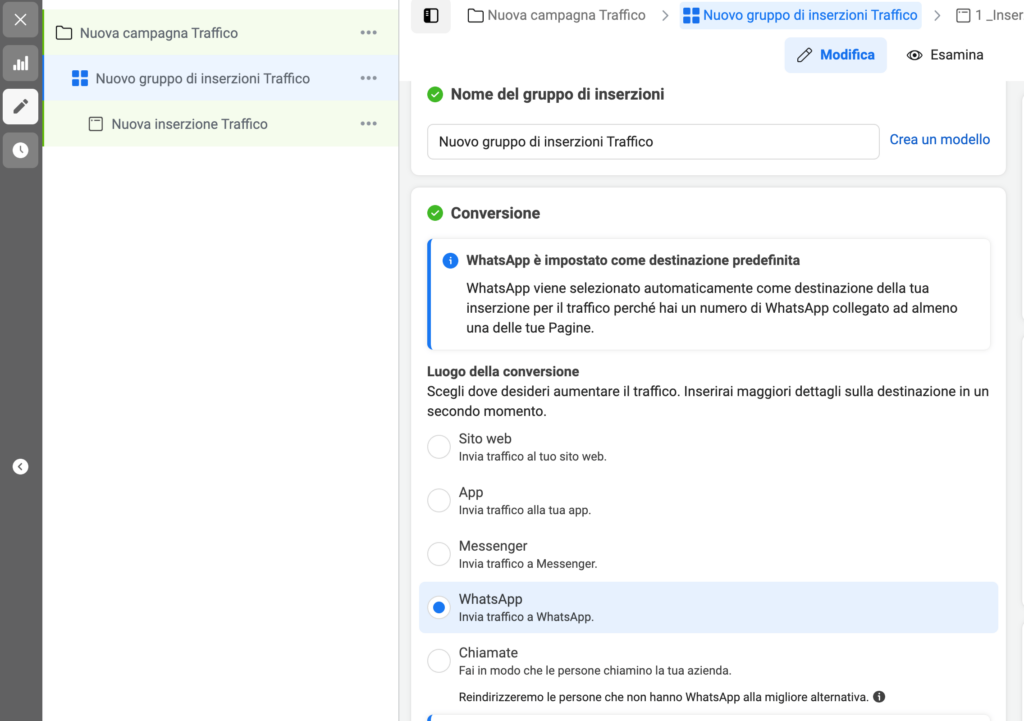This screenshot has height=721, width=1024.
Task: Click the folder icon beside Nuova campagna Traffico in tree
Action: coord(64,33)
